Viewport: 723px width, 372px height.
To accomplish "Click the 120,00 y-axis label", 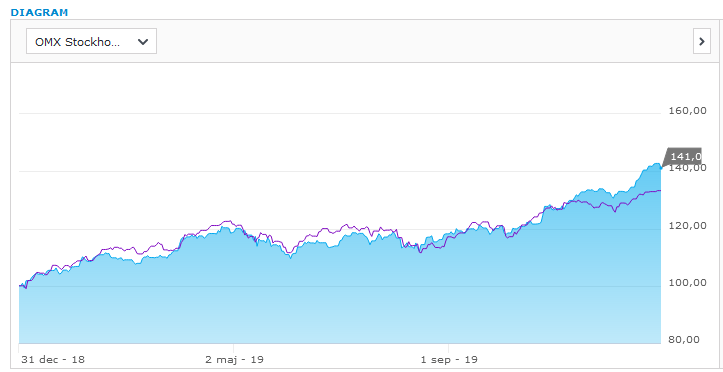I will (x=687, y=226).
